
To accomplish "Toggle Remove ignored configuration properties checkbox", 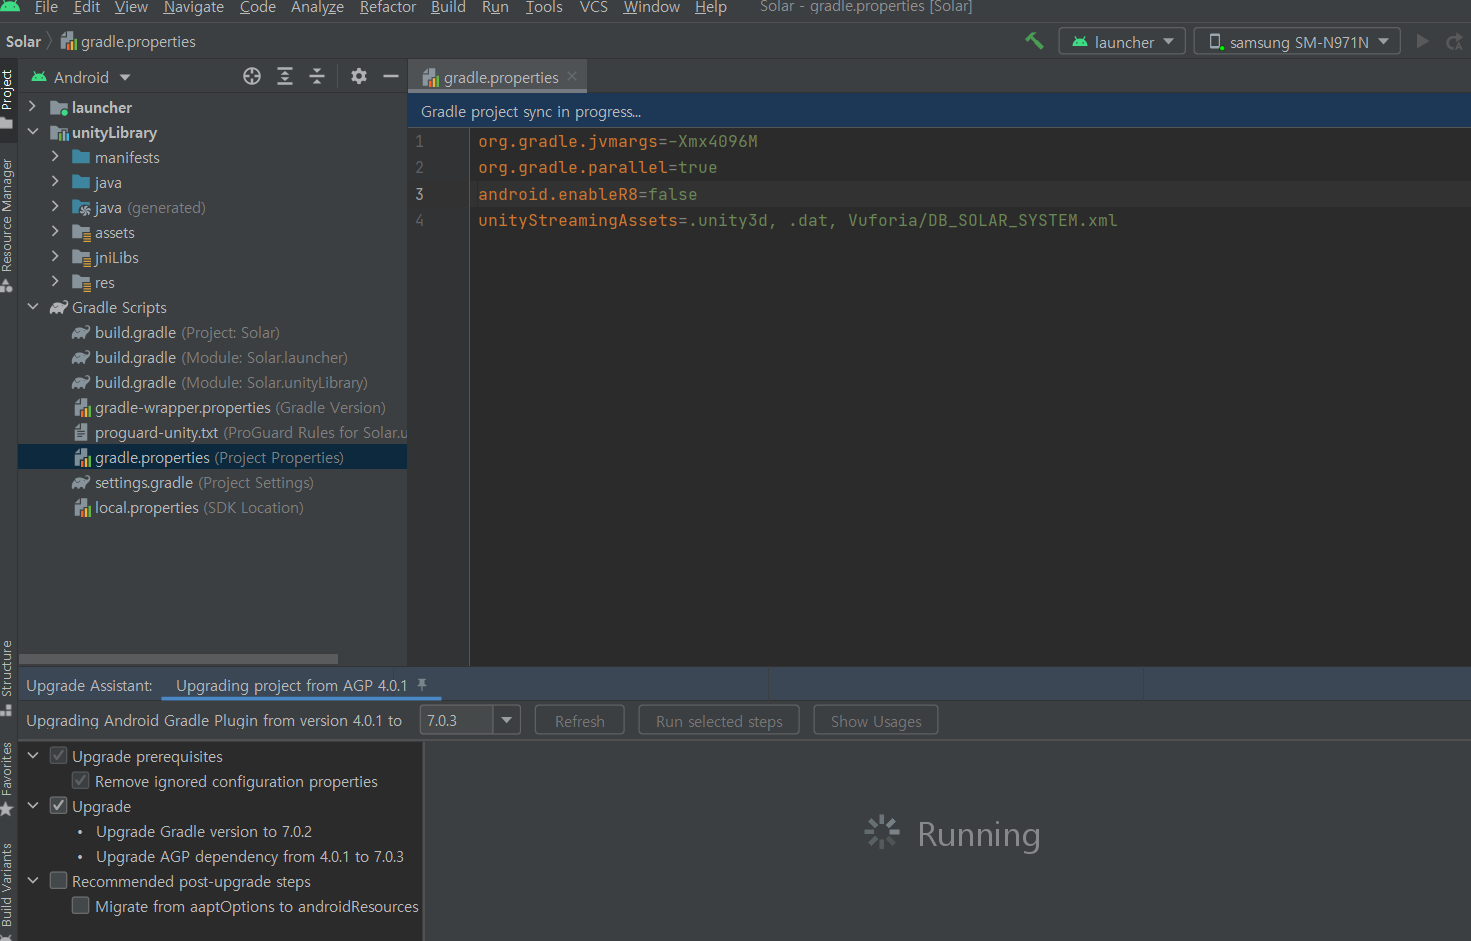I will tap(81, 780).
